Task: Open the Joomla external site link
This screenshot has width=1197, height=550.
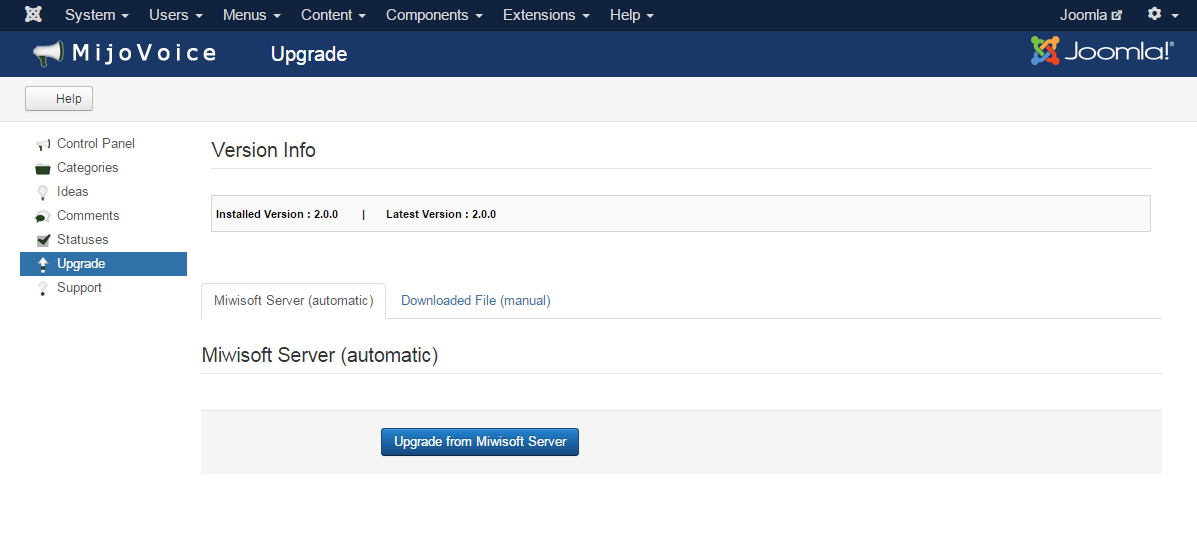Action: coord(1090,15)
